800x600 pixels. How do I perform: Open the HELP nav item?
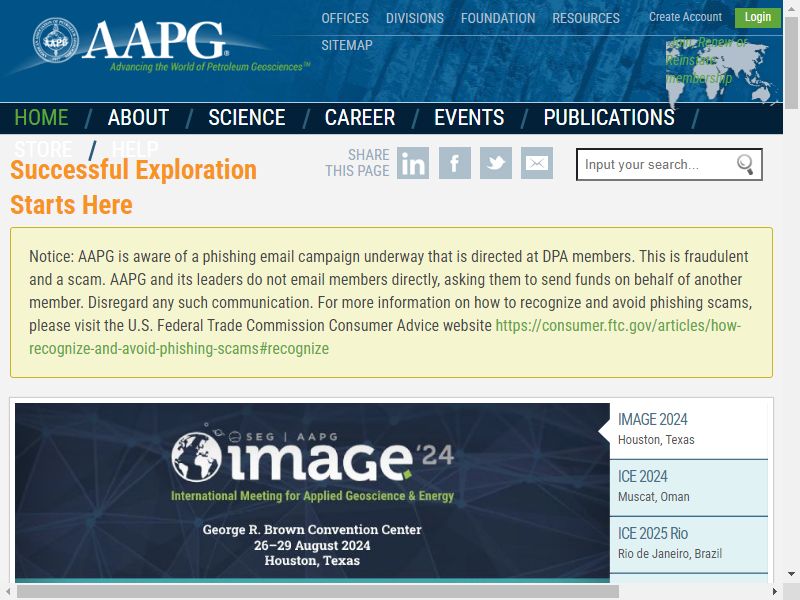point(135,149)
